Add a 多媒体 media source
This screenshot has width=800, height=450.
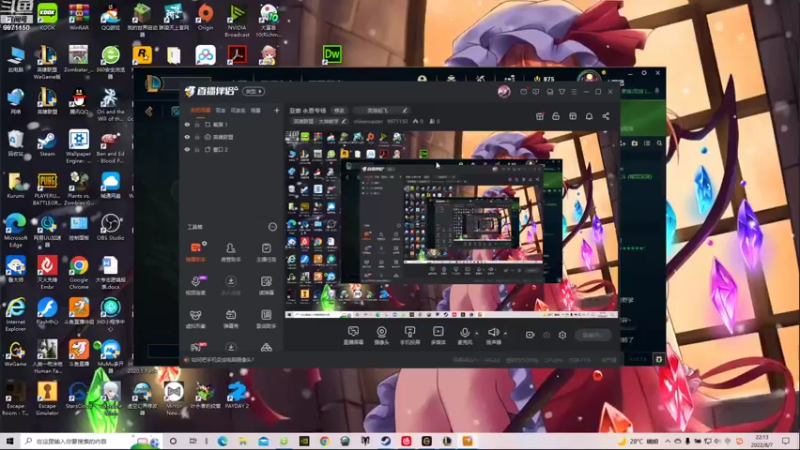(438, 335)
